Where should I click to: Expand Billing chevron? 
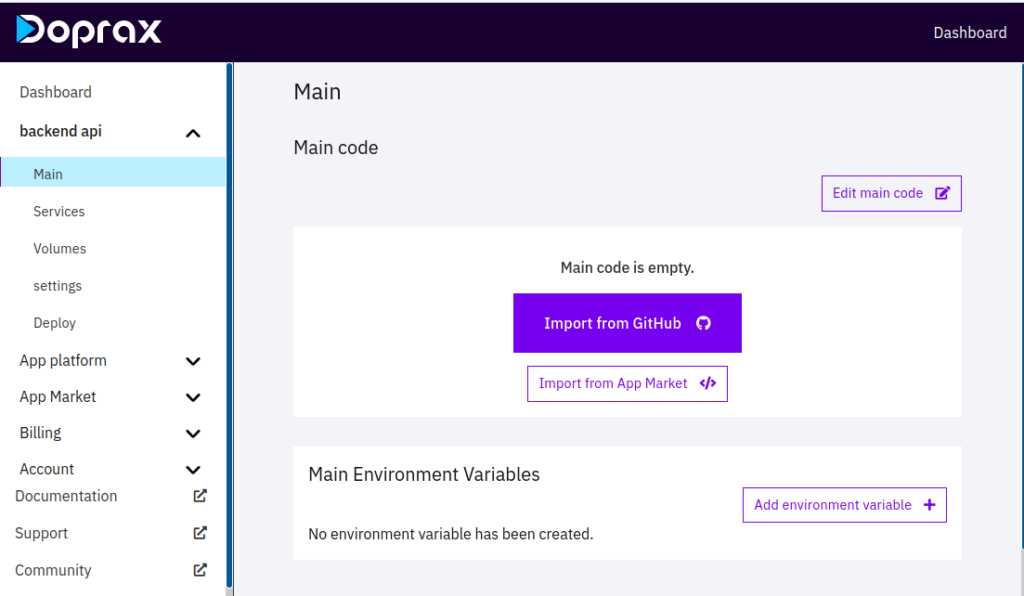(x=193, y=433)
